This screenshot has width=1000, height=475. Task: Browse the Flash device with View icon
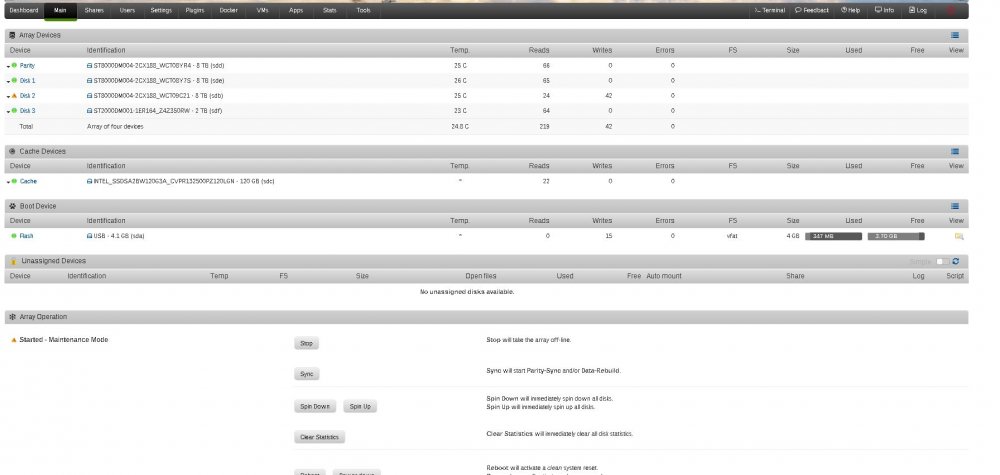coord(959,237)
